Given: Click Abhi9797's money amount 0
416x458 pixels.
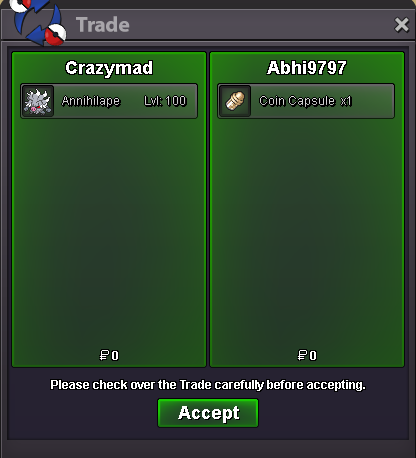Looking at the screenshot, I should (x=313, y=355).
